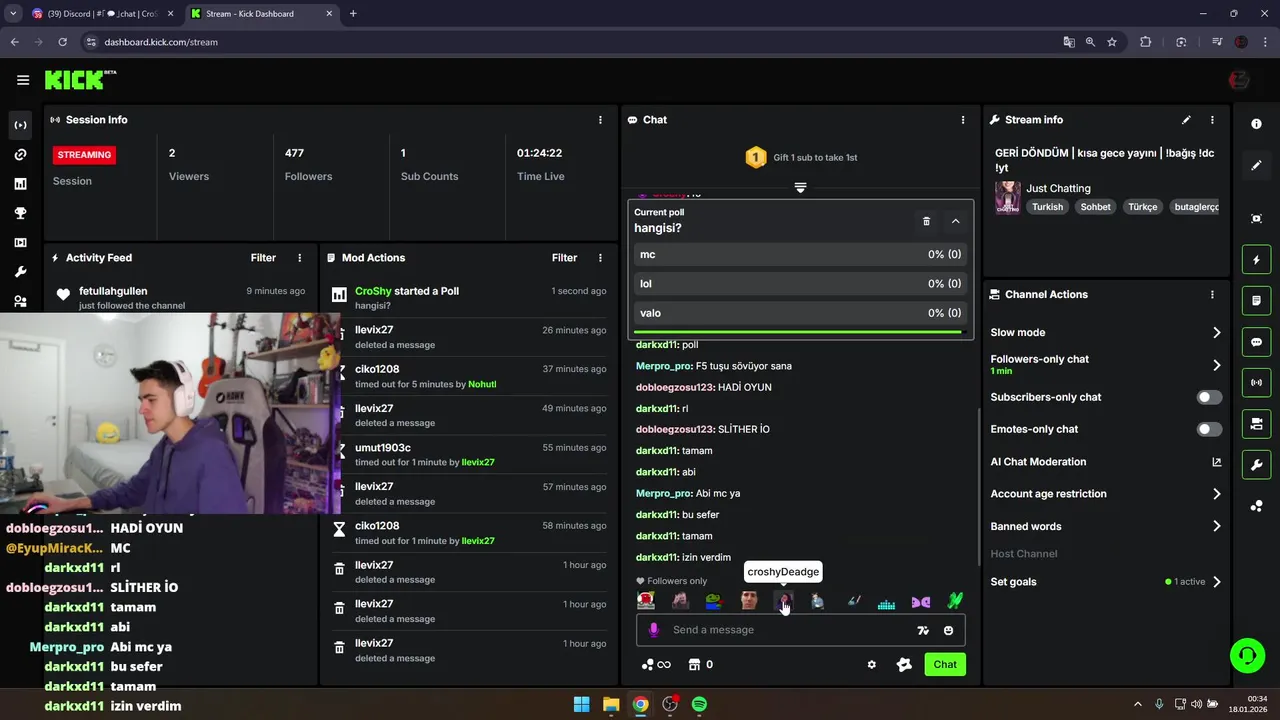This screenshot has width=1280, height=720.
Task: Open Channel Actions three-dot menu
Action: 1212,295
